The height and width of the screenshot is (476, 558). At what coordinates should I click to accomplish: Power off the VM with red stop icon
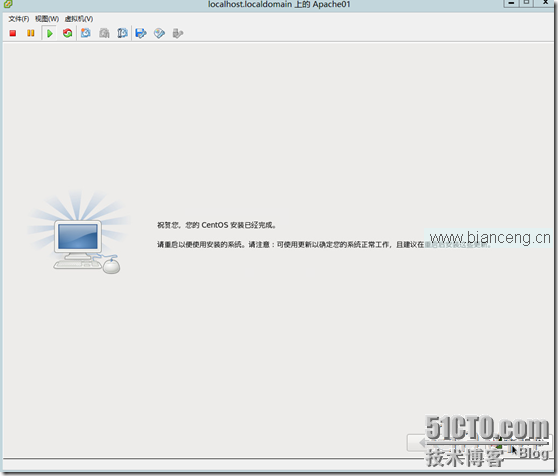(x=13, y=33)
